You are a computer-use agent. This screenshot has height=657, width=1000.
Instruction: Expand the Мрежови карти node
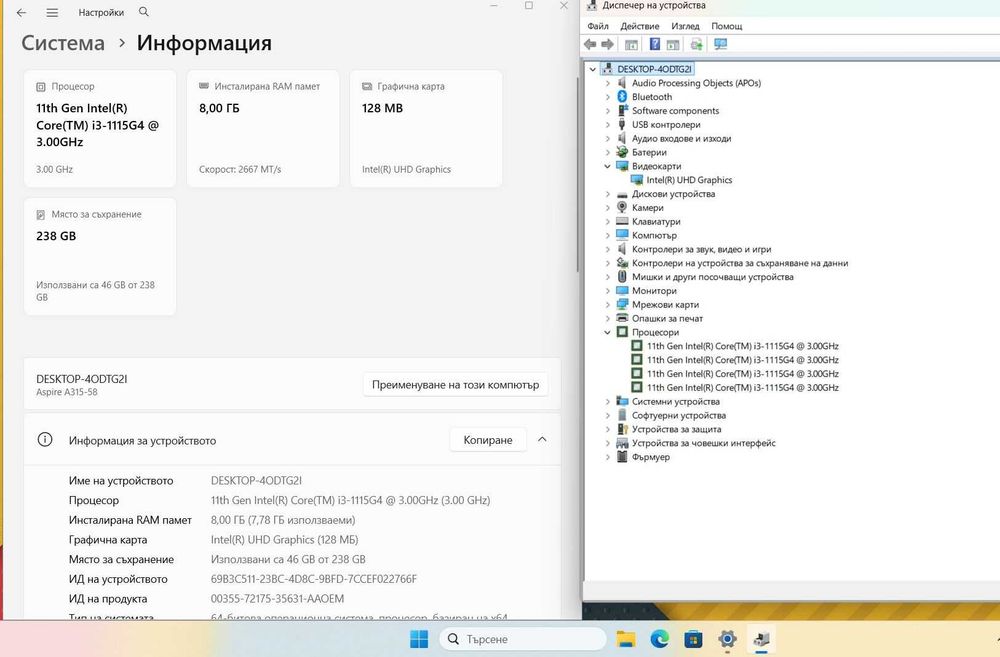608,304
